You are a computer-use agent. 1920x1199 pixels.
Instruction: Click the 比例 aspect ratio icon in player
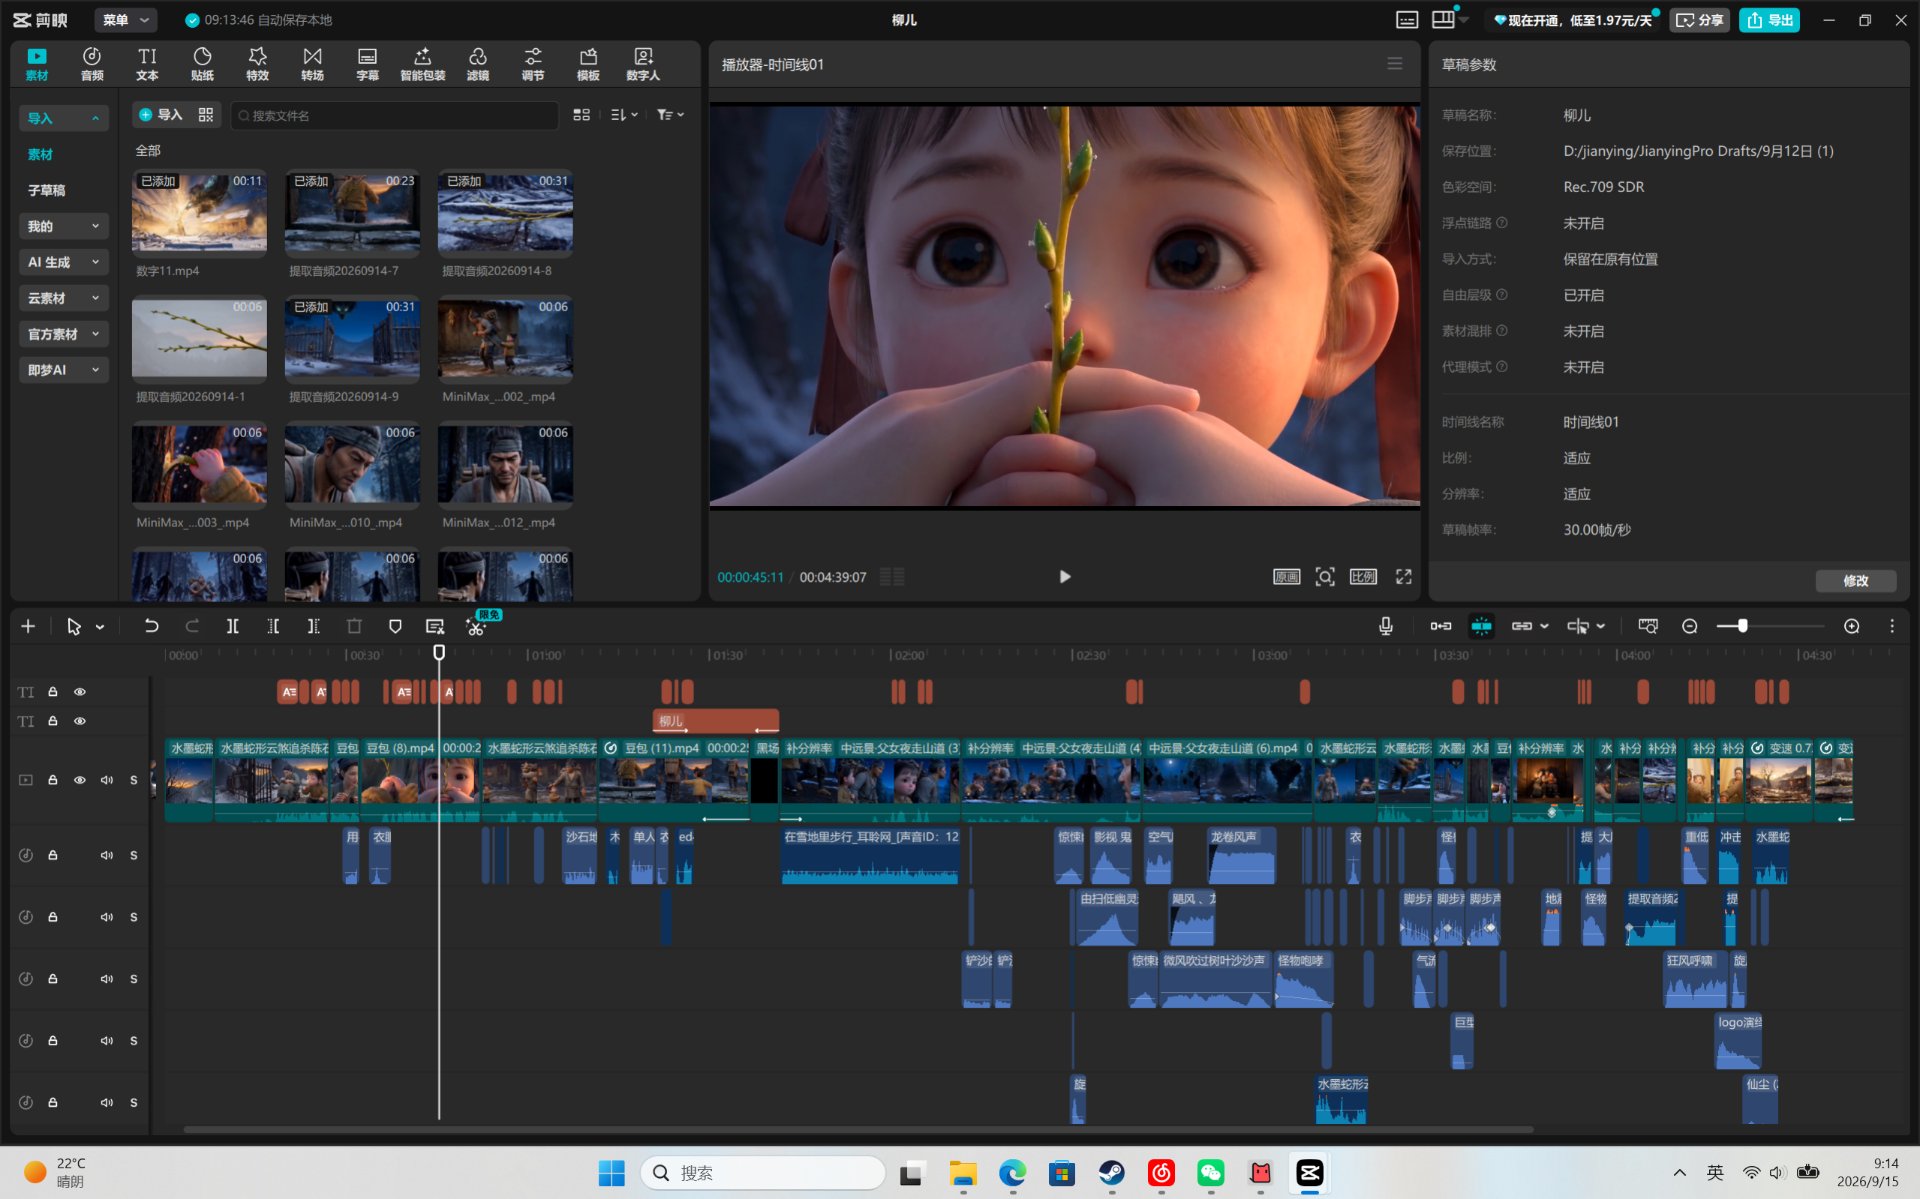point(1363,577)
